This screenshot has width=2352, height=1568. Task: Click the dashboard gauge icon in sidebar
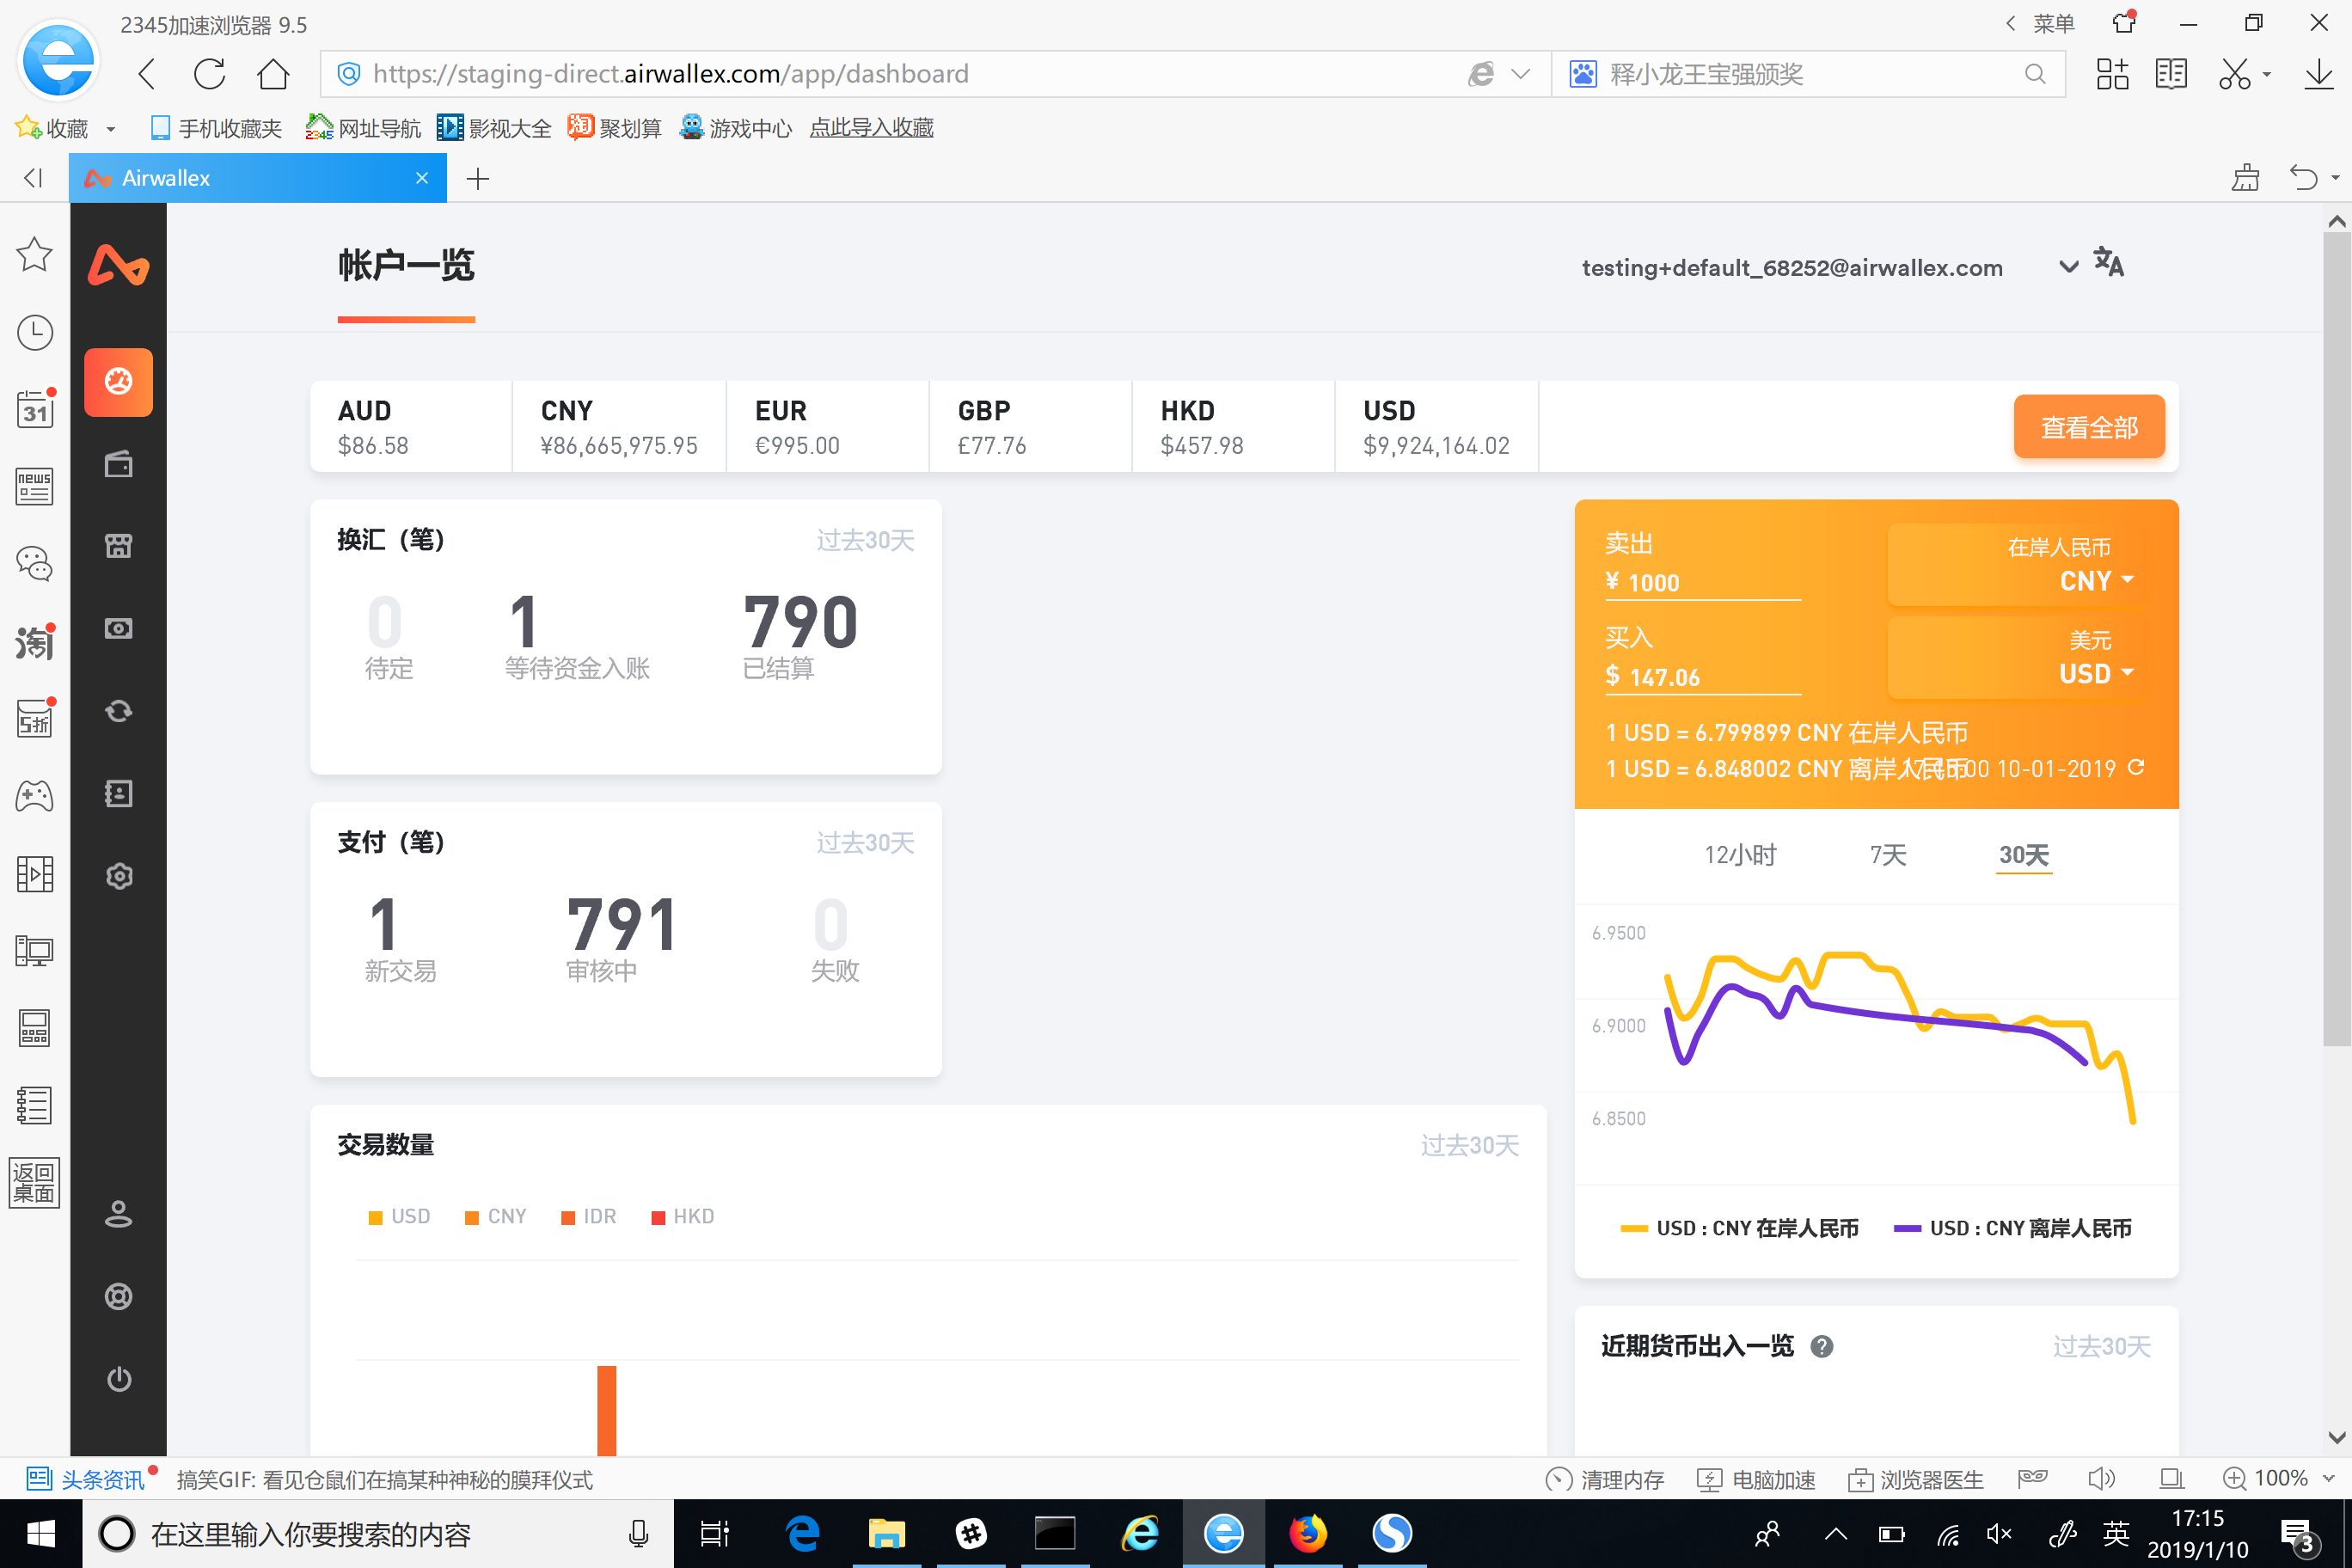[118, 382]
